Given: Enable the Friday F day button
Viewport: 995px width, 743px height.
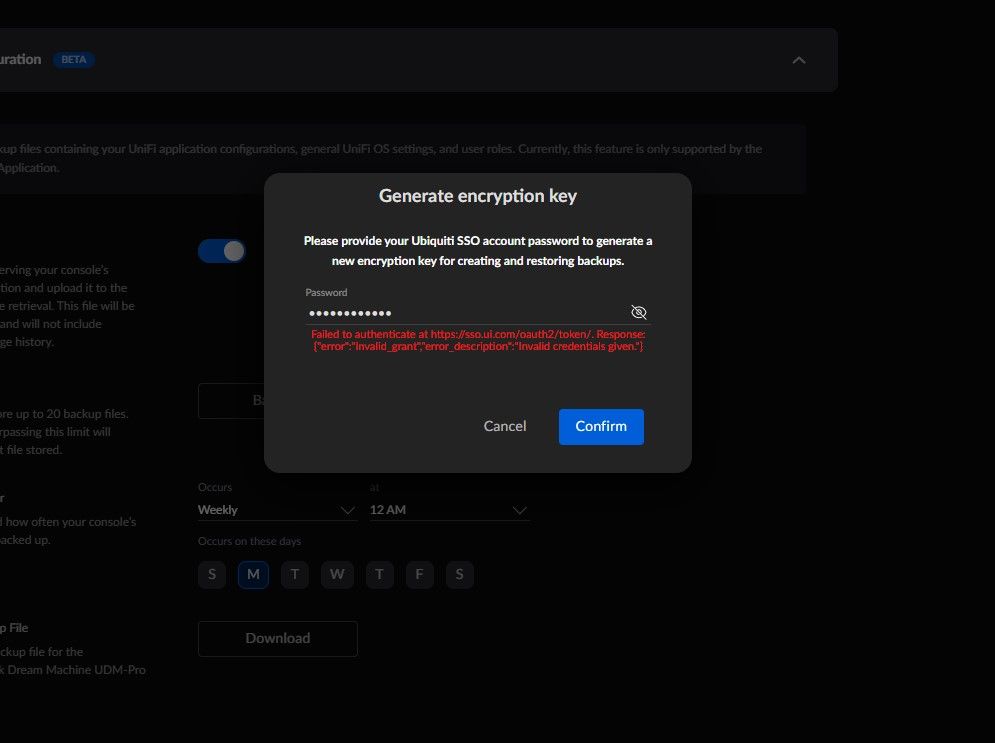Looking at the screenshot, I should (x=419, y=574).
